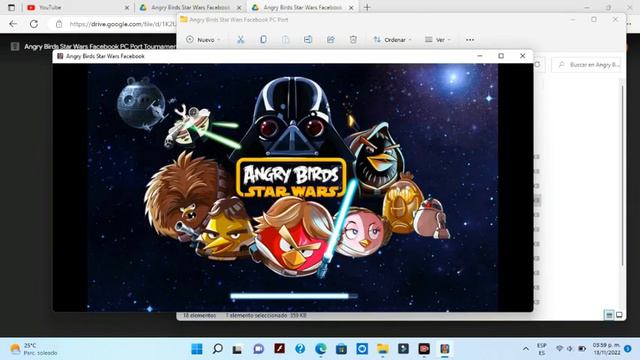Image resolution: width=640 pixels, height=360 pixels.
Task: Click the Cut scissors icon in File Explorer
Action: 240,40
